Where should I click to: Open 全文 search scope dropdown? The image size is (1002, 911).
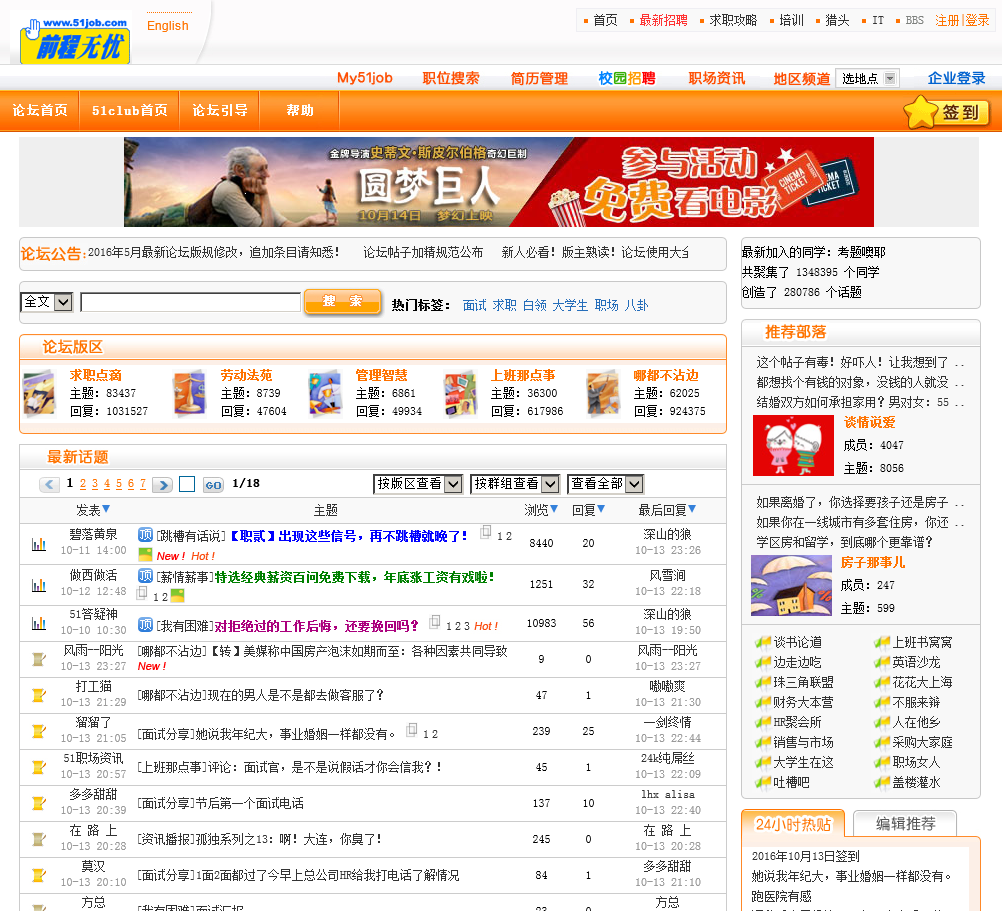click(47, 302)
